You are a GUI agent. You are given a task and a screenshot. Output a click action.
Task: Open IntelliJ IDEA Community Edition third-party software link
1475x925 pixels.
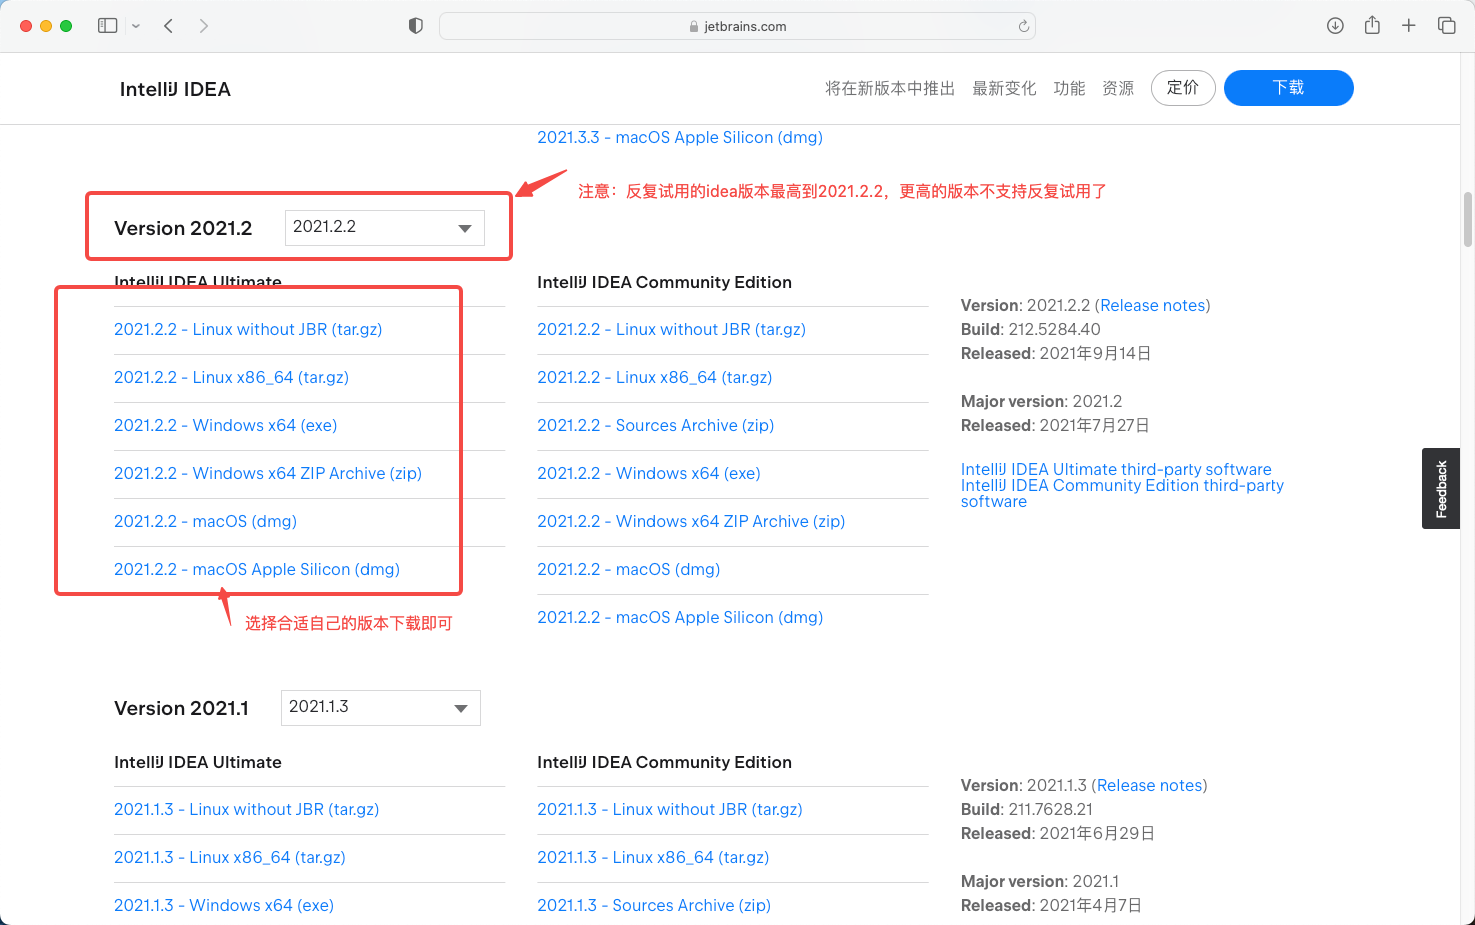pos(1122,493)
